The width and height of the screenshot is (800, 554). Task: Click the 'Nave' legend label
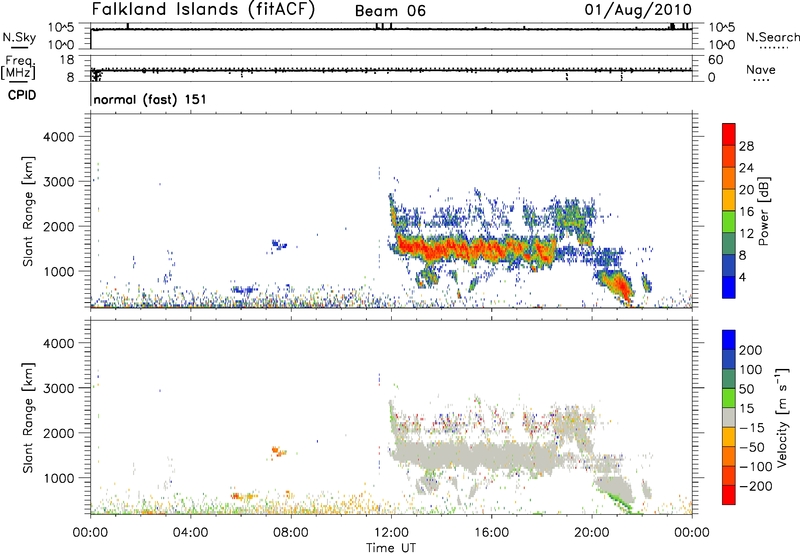(x=761, y=69)
